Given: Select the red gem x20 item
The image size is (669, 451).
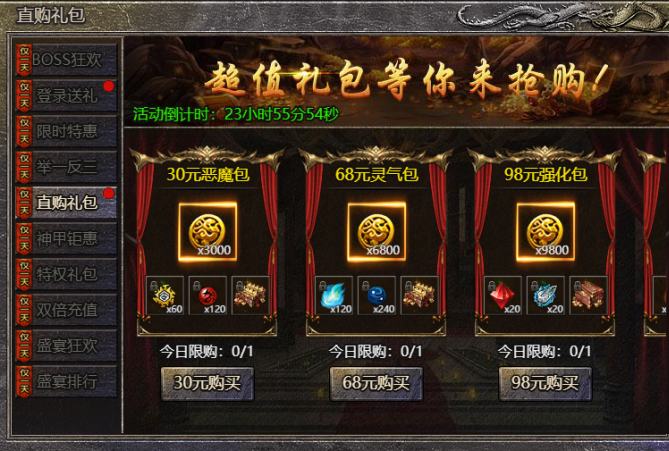Looking at the screenshot, I should pos(503,295).
